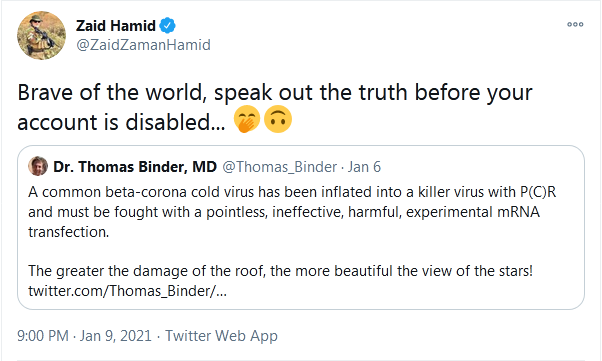Open Dr. Thomas Binder, MD name
The image size is (602, 361).
pos(135,167)
